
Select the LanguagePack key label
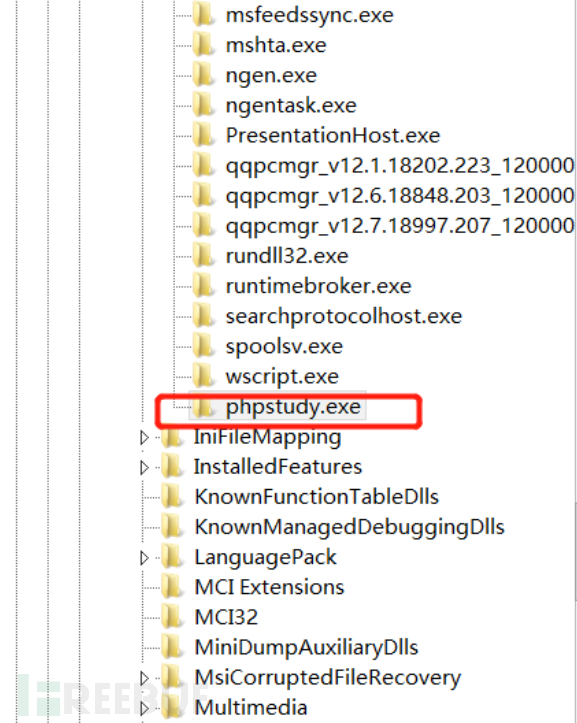pyautogui.click(x=266, y=557)
